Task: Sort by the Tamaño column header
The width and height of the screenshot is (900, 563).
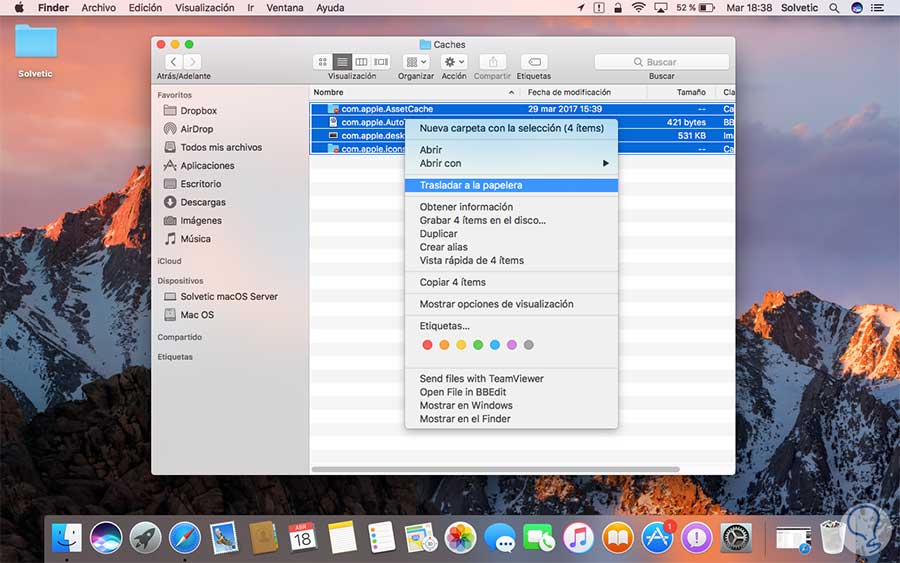Action: tap(682, 92)
